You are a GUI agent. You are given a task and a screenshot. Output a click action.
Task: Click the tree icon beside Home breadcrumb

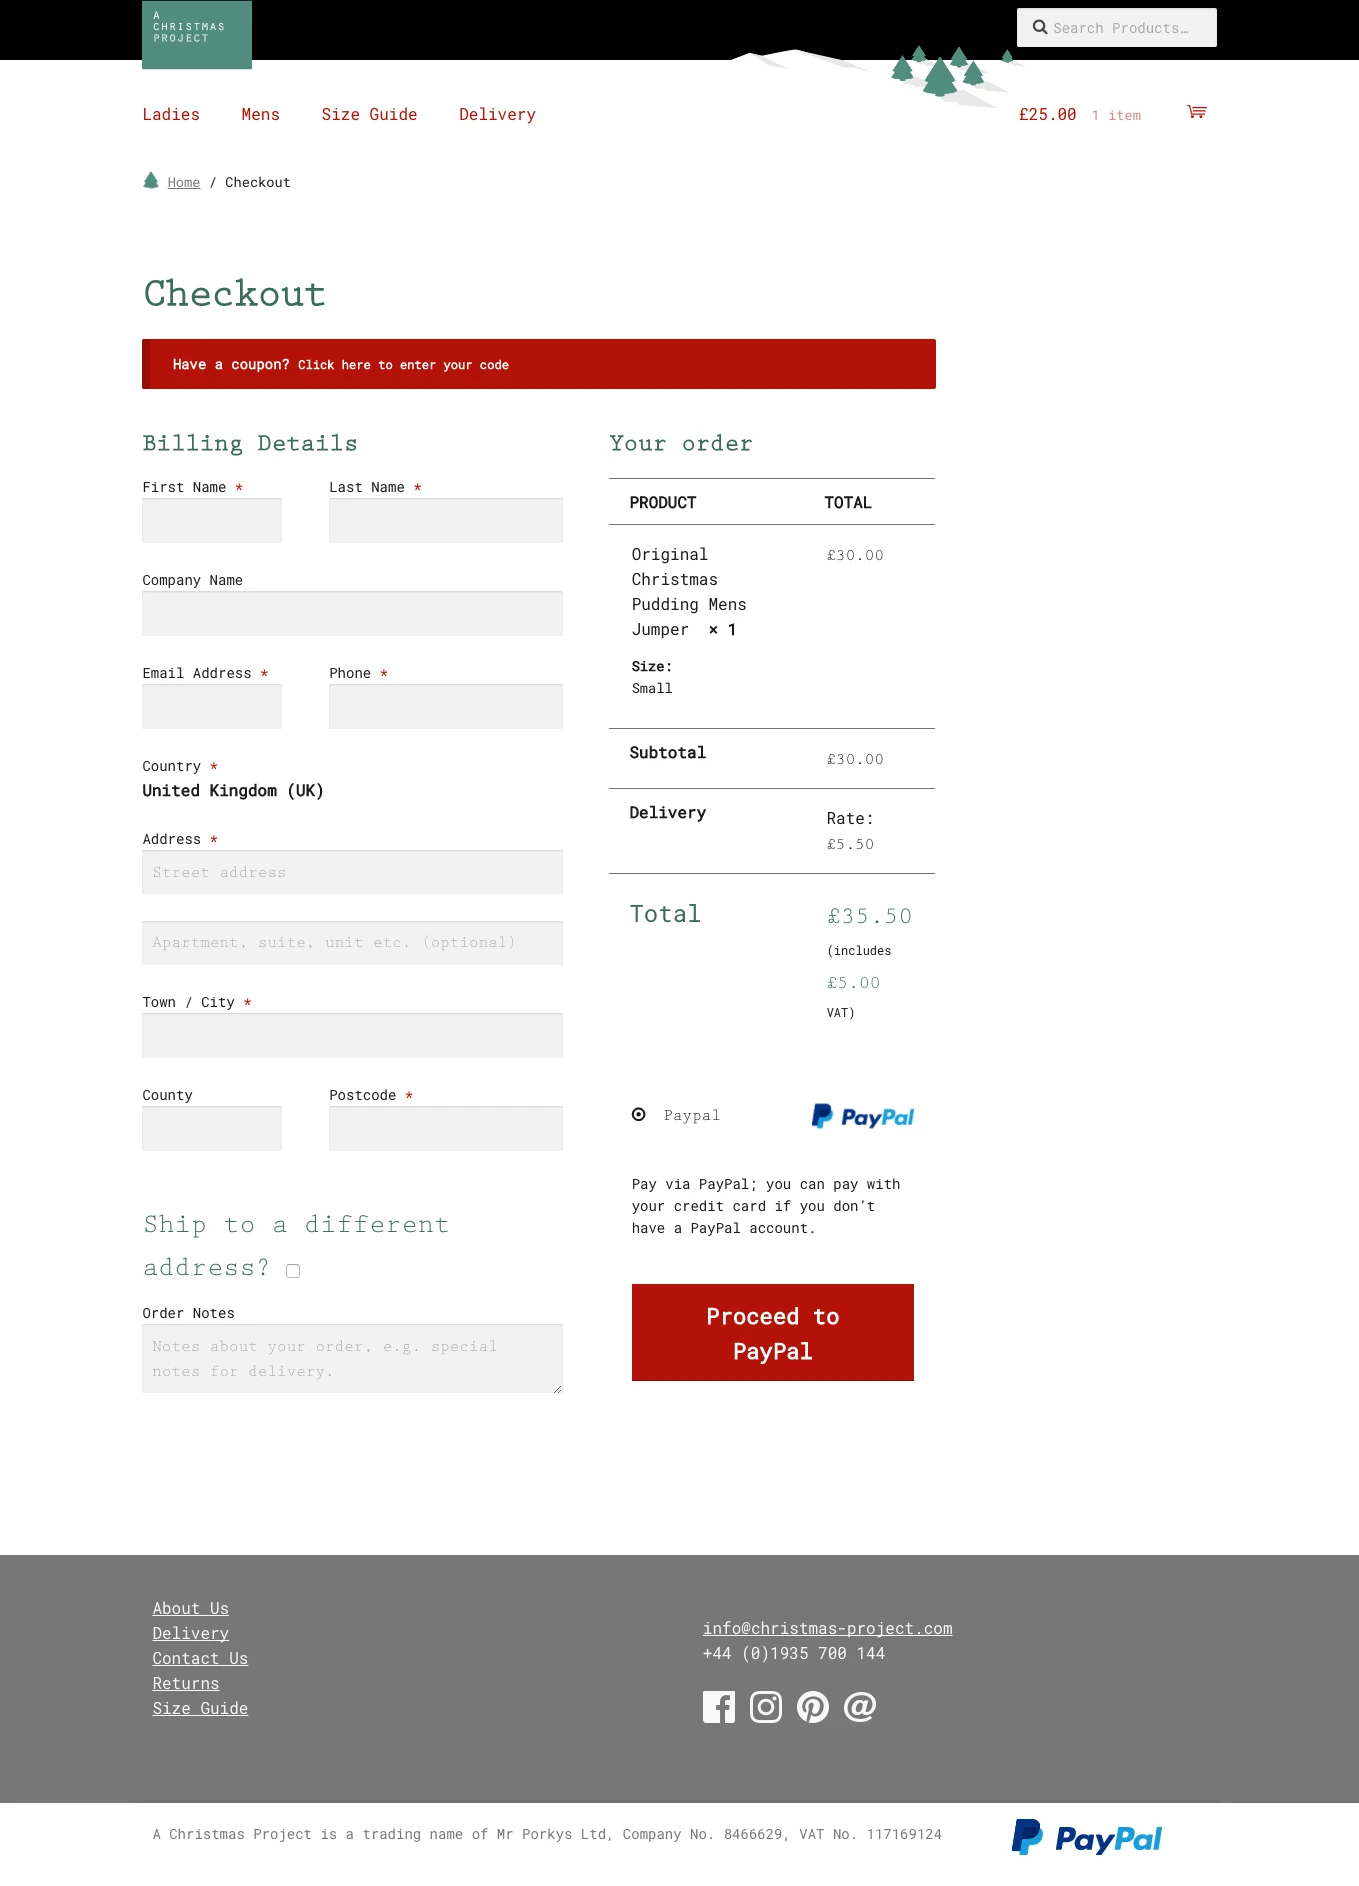click(151, 181)
